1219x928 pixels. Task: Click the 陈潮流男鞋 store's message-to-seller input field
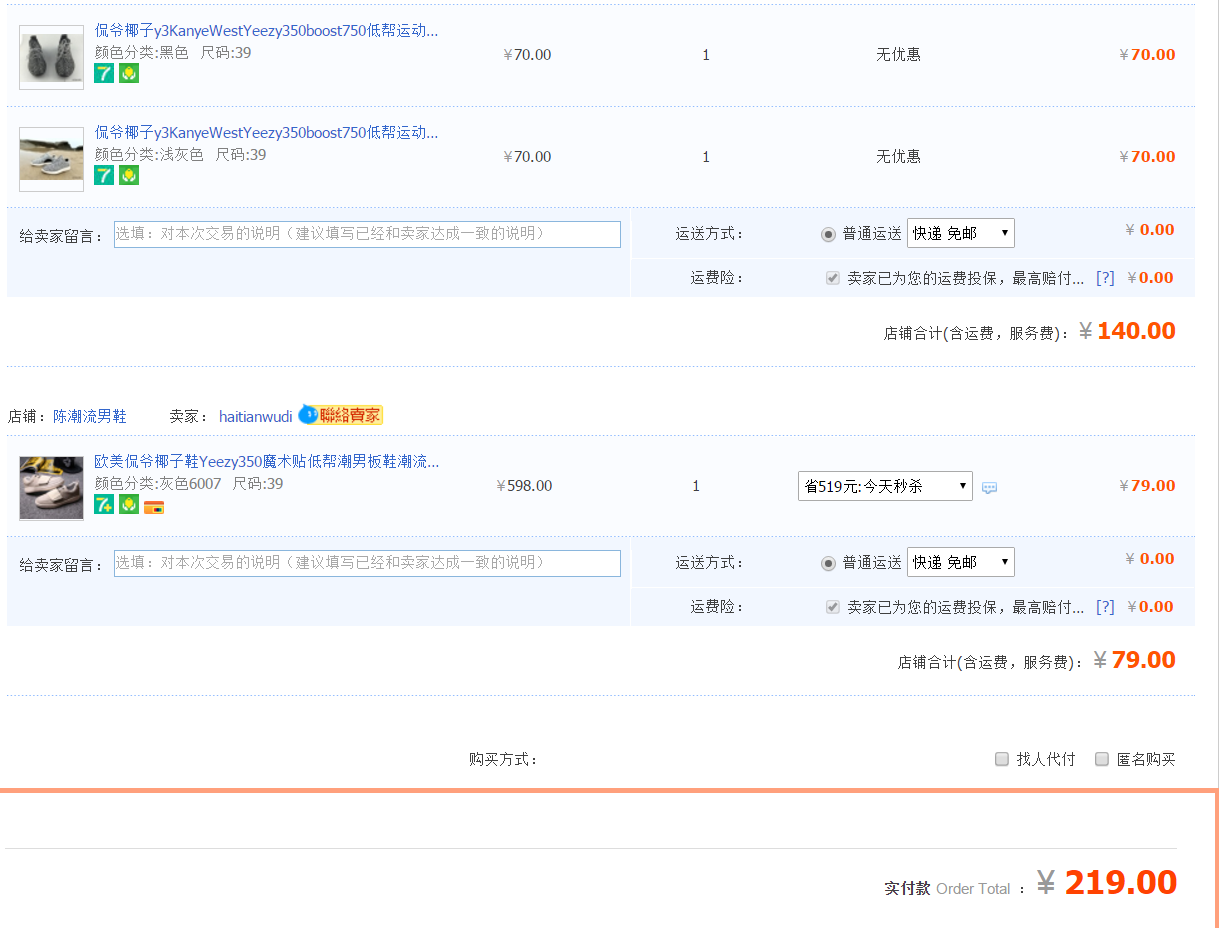[367, 563]
